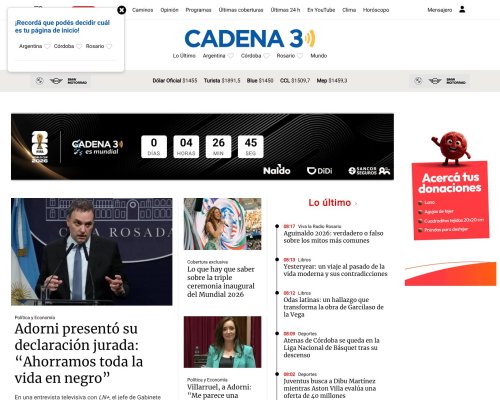The width and height of the screenshot is (500, 400).
Task: Open Programas in the top menu
Action: tap(198, 10)
